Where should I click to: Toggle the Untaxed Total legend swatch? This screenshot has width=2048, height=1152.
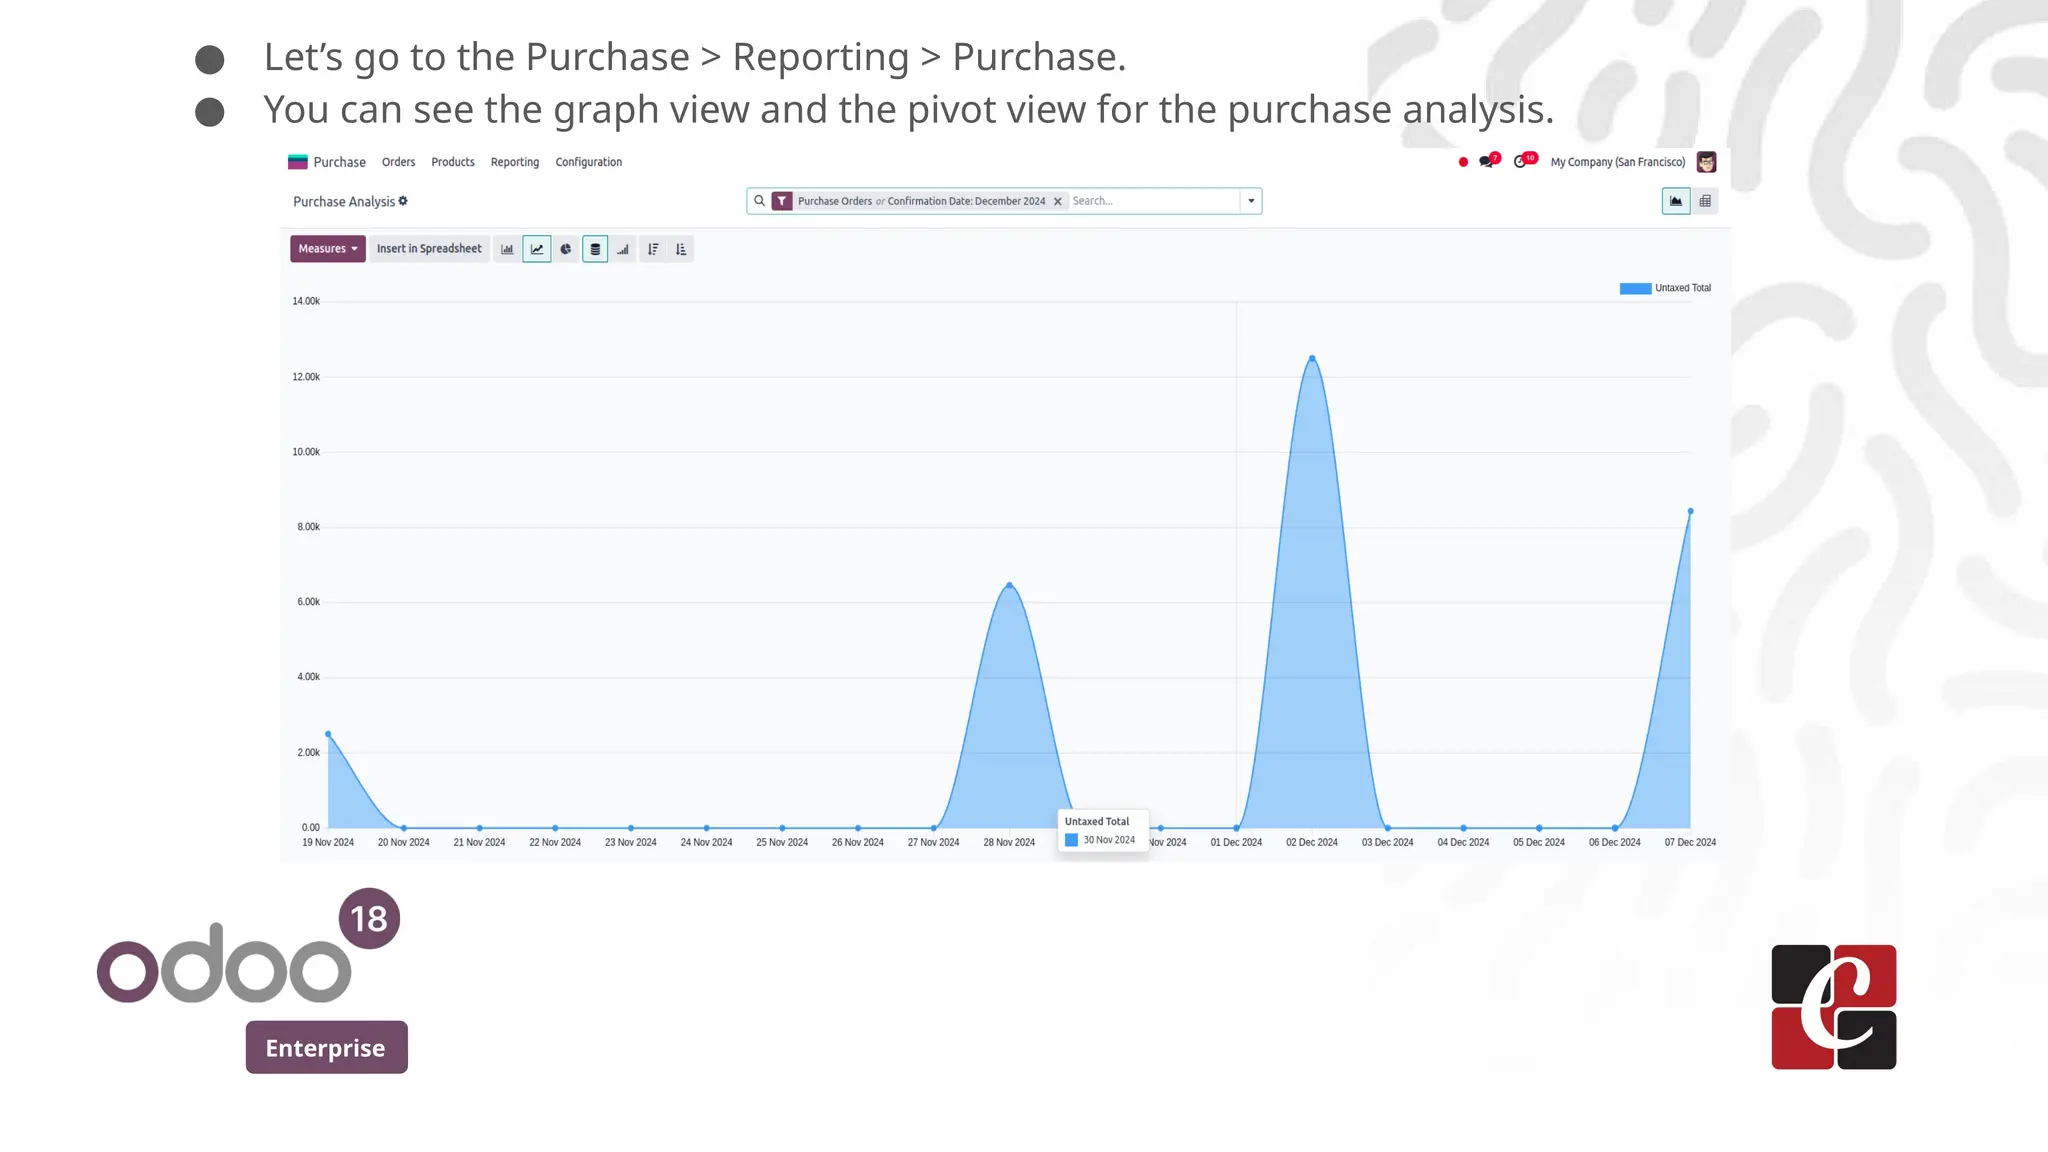coord(1635,288)
